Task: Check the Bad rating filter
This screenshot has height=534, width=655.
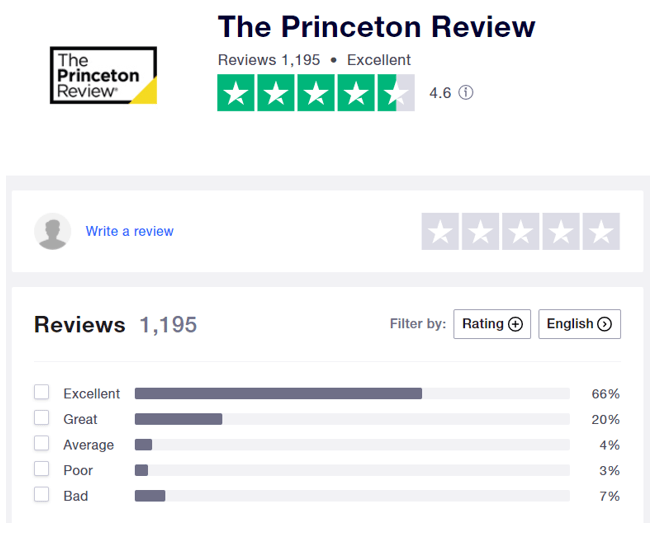Action: 41,495
